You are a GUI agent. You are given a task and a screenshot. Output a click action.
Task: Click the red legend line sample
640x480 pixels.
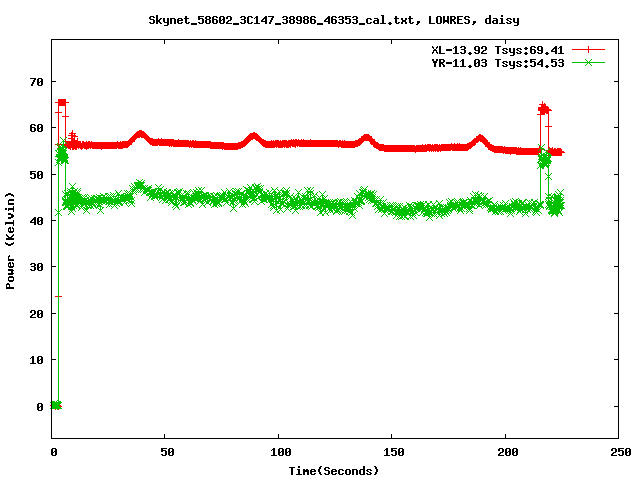point(588,49)
